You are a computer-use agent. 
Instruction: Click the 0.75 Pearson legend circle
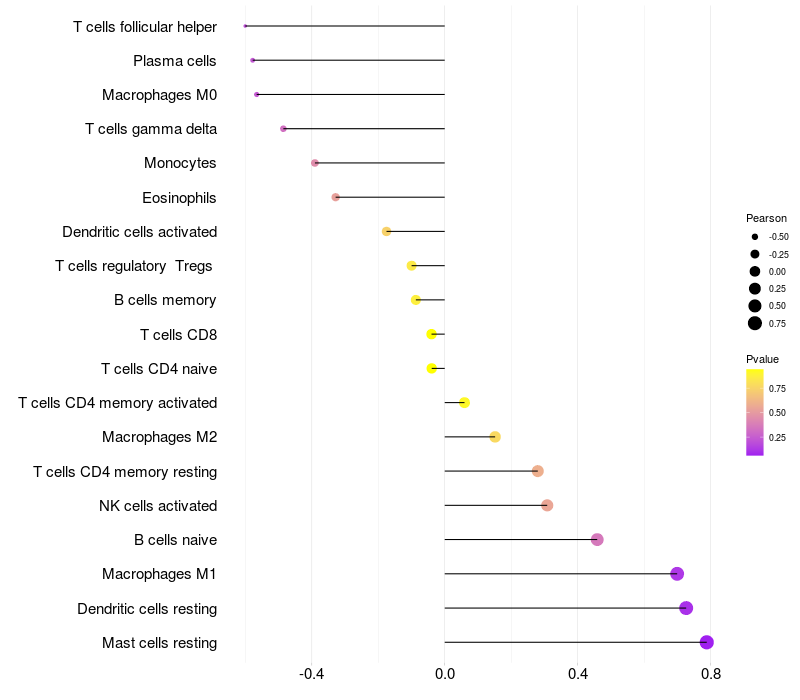tap(755, 323)
